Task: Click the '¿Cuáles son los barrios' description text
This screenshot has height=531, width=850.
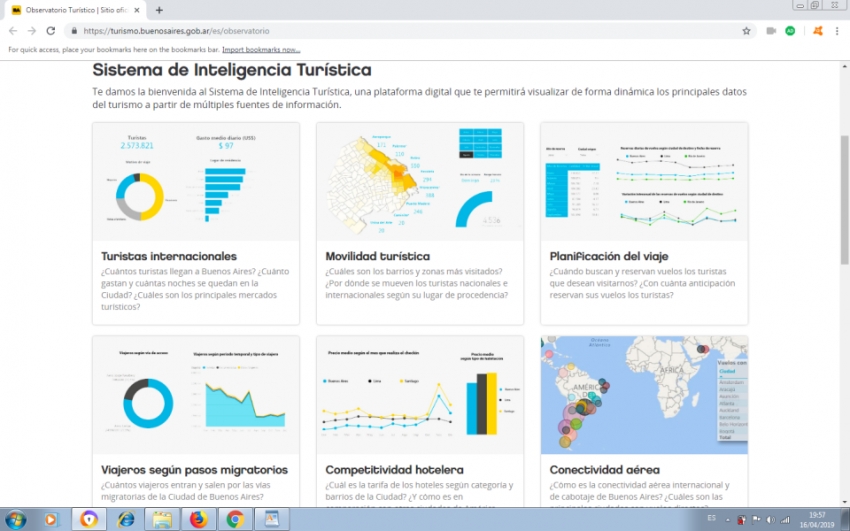Action: (x=416, y=283)
